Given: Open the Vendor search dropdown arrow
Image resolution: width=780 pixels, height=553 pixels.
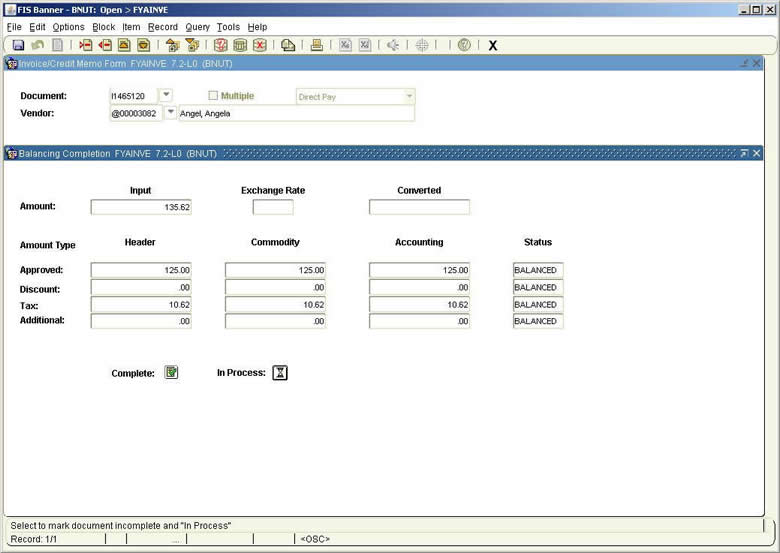Looking at the screenshot, I should [x=170, y=112].
